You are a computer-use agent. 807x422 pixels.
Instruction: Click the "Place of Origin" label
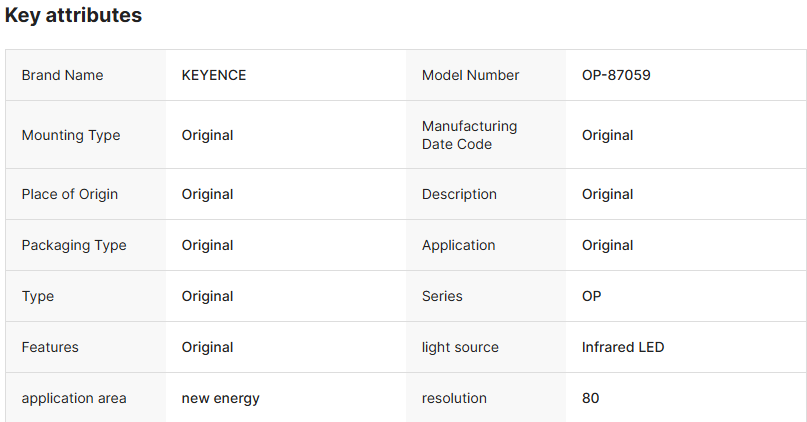69,194
